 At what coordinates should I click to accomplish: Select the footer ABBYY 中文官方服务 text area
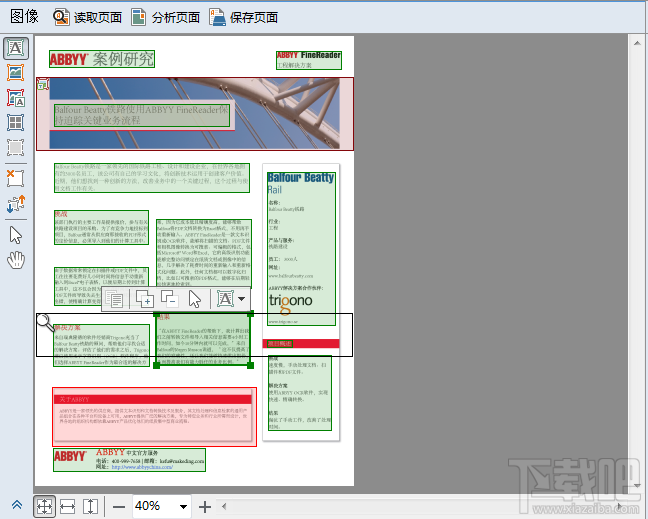[129, 460]
